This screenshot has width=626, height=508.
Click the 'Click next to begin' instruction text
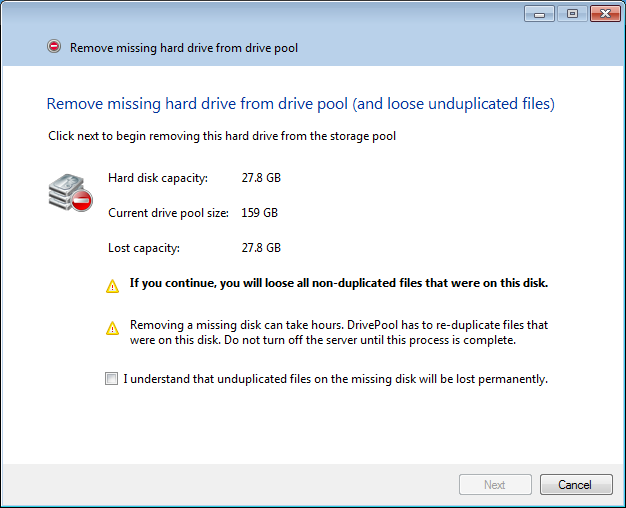(x=222, y=136)
